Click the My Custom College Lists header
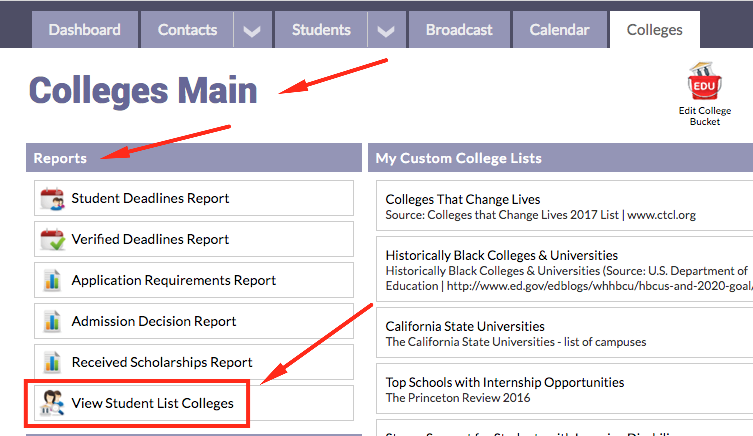Image resolution: width=753 pixels, height=436 pixels. pos(560,157)
